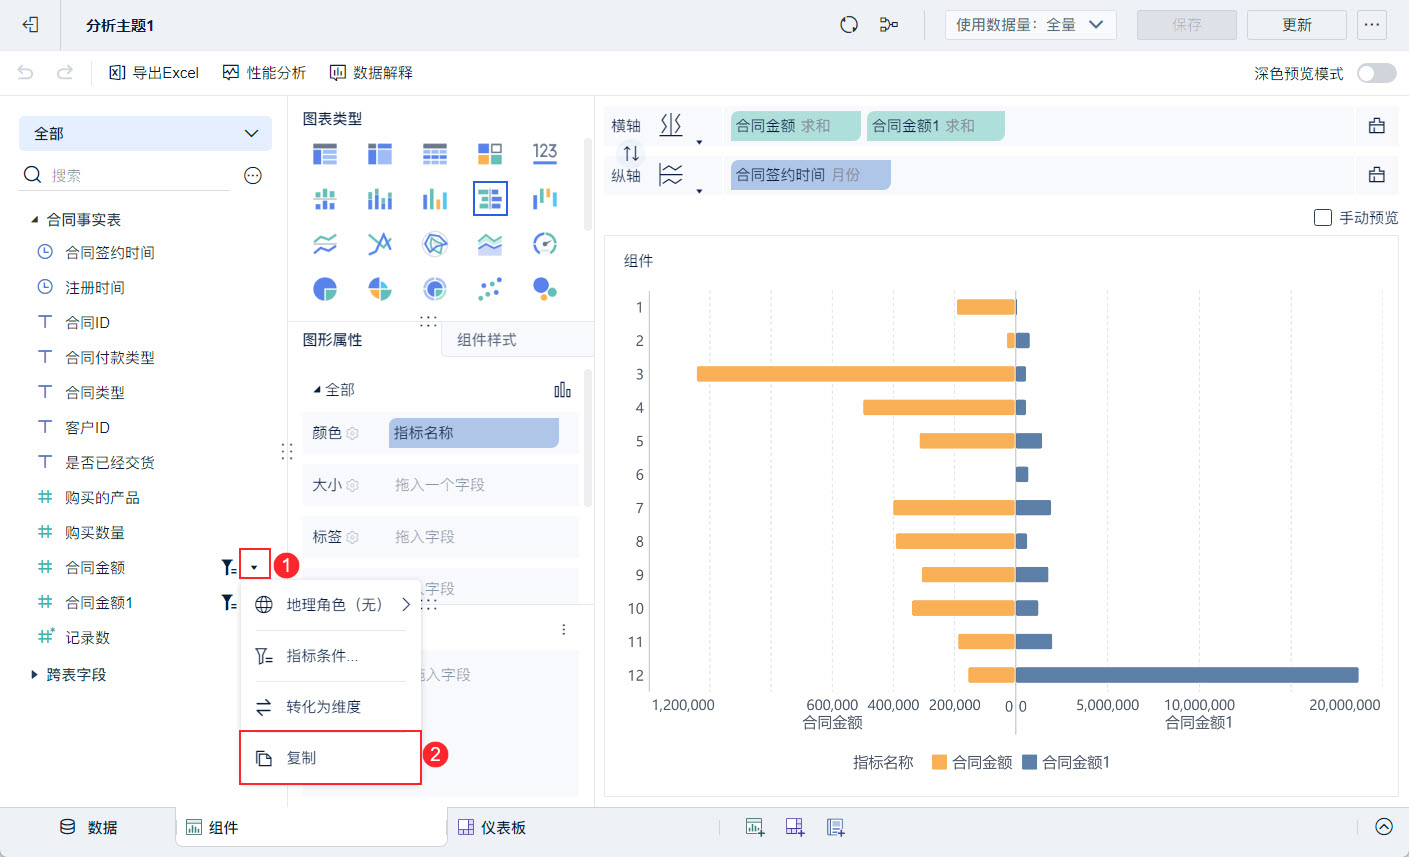Click the bar chart icon in 图形属性
Image resolution: width=1409 pixels, height=857 pixels.
(562, 389)
